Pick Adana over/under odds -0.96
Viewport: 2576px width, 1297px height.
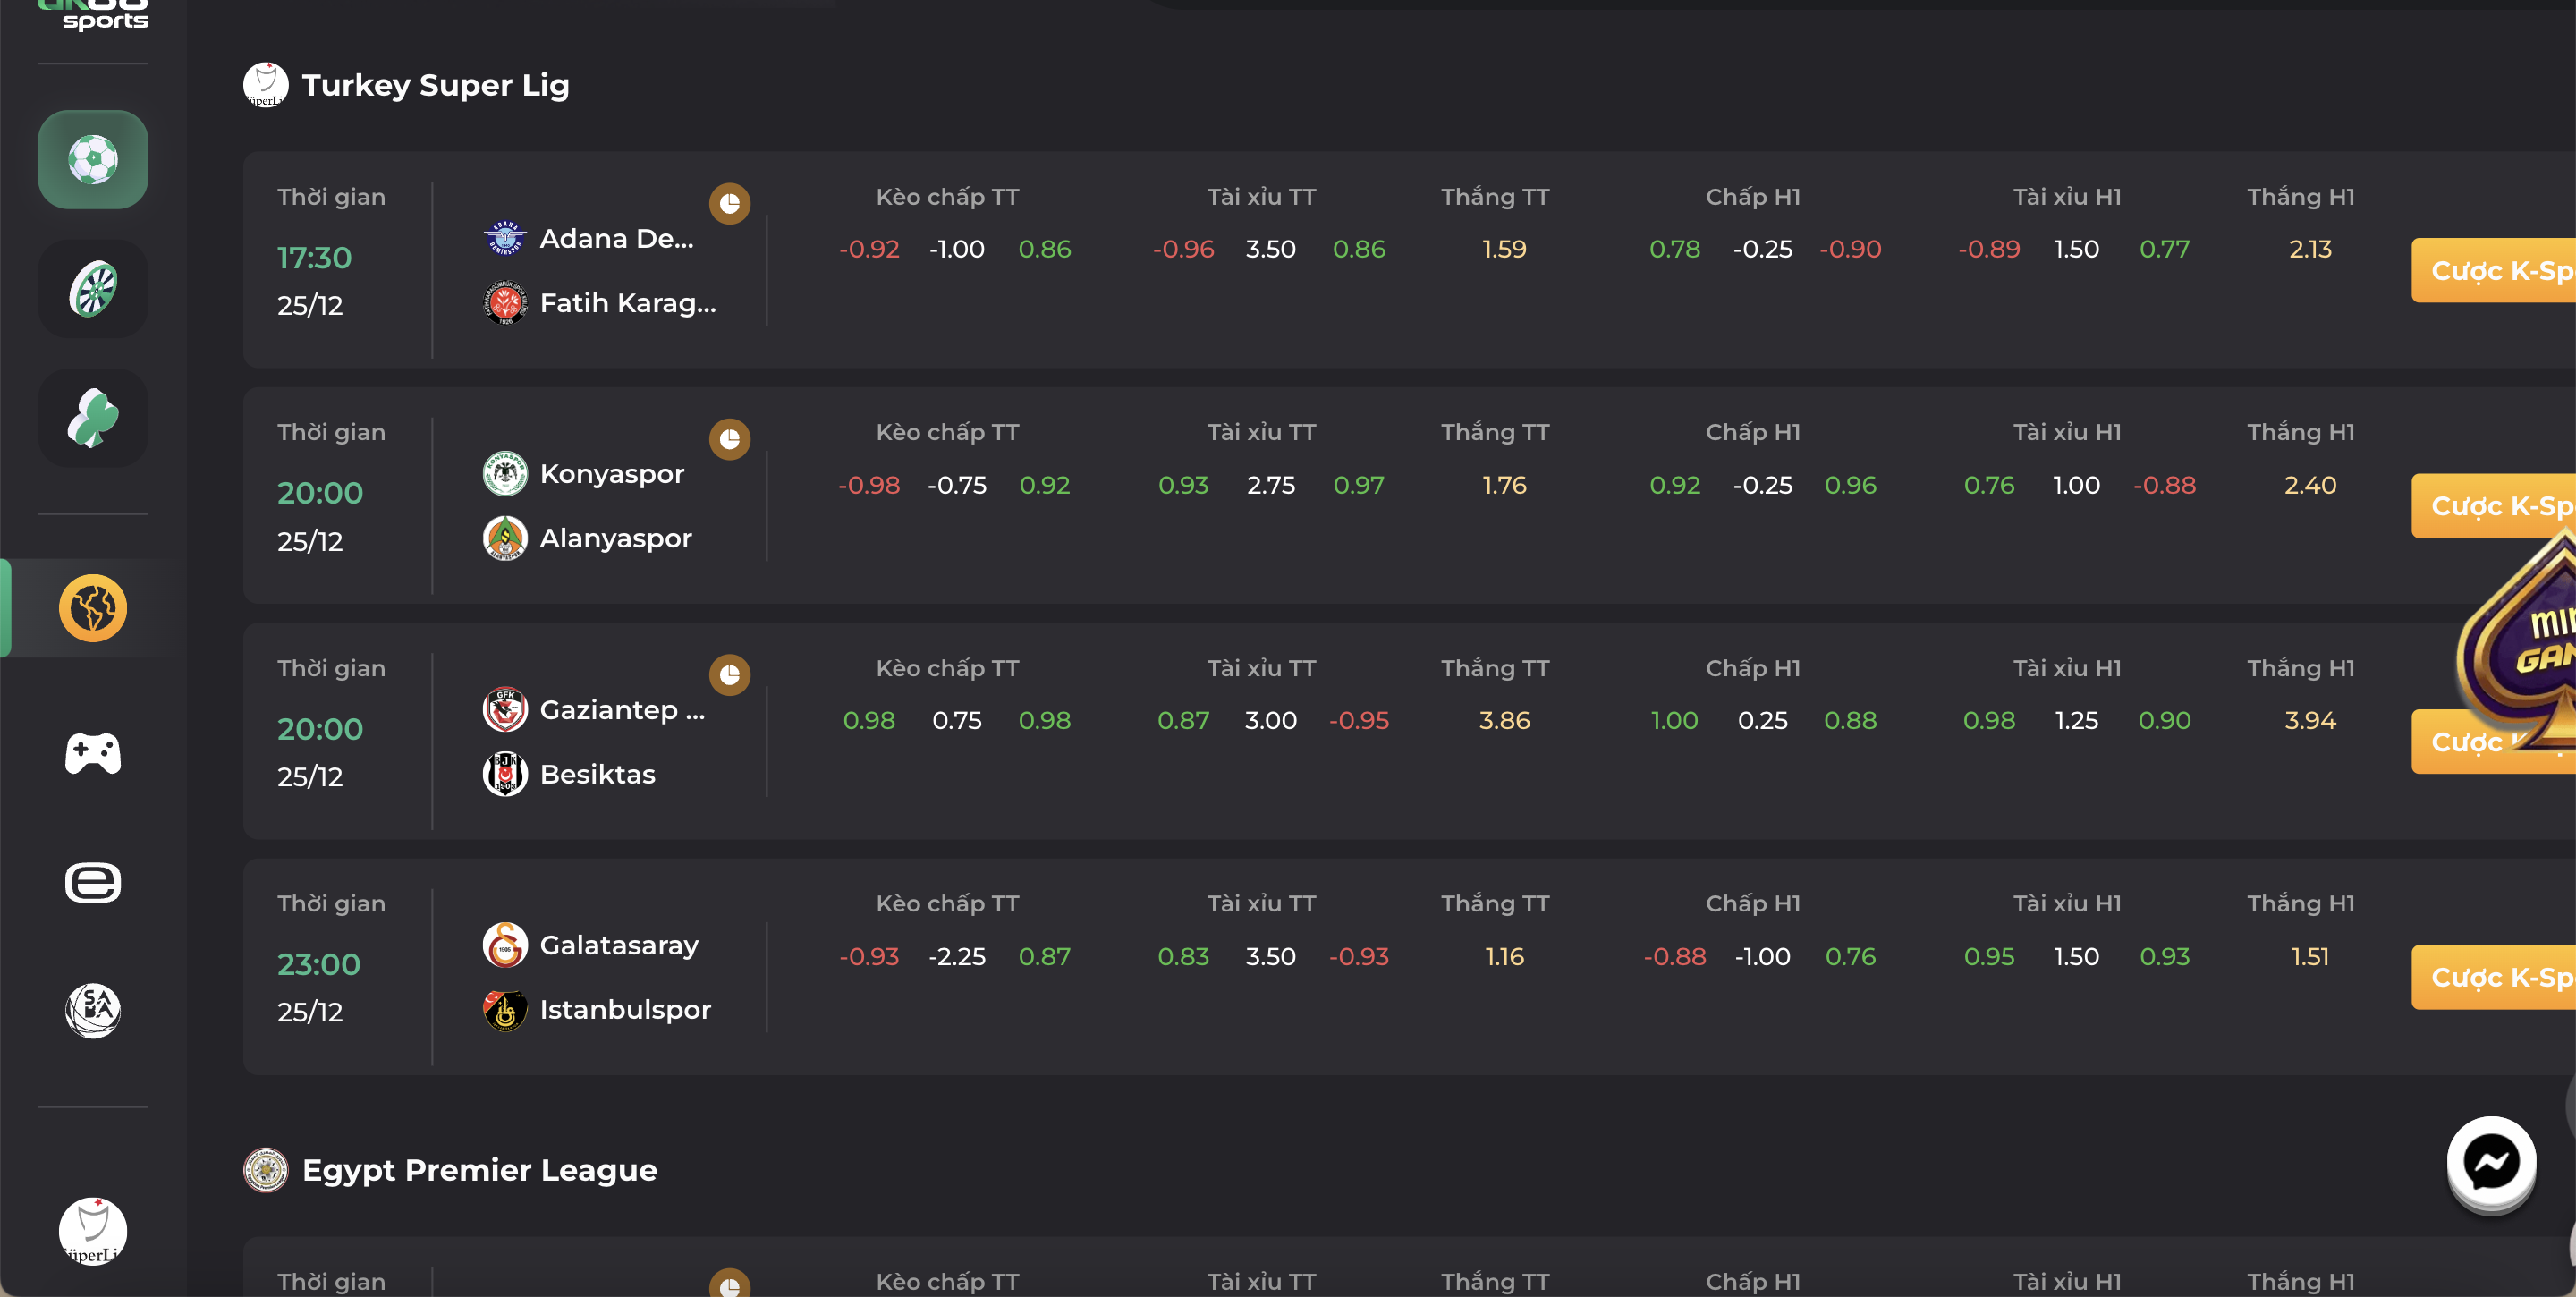(x=1183, y=249)
